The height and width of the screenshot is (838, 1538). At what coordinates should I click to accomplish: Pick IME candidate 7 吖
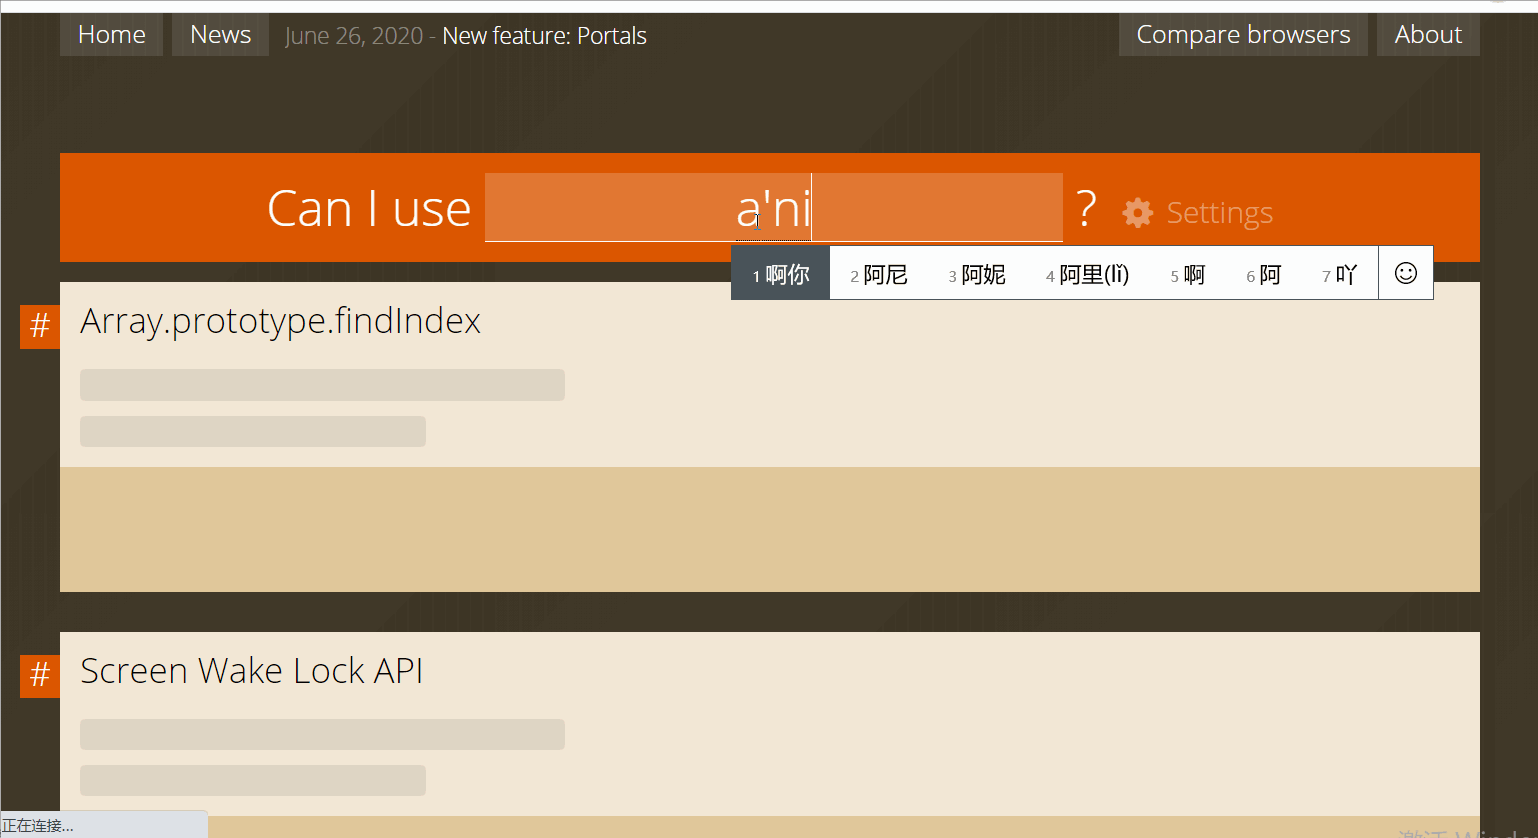[x=1339, y=274]
